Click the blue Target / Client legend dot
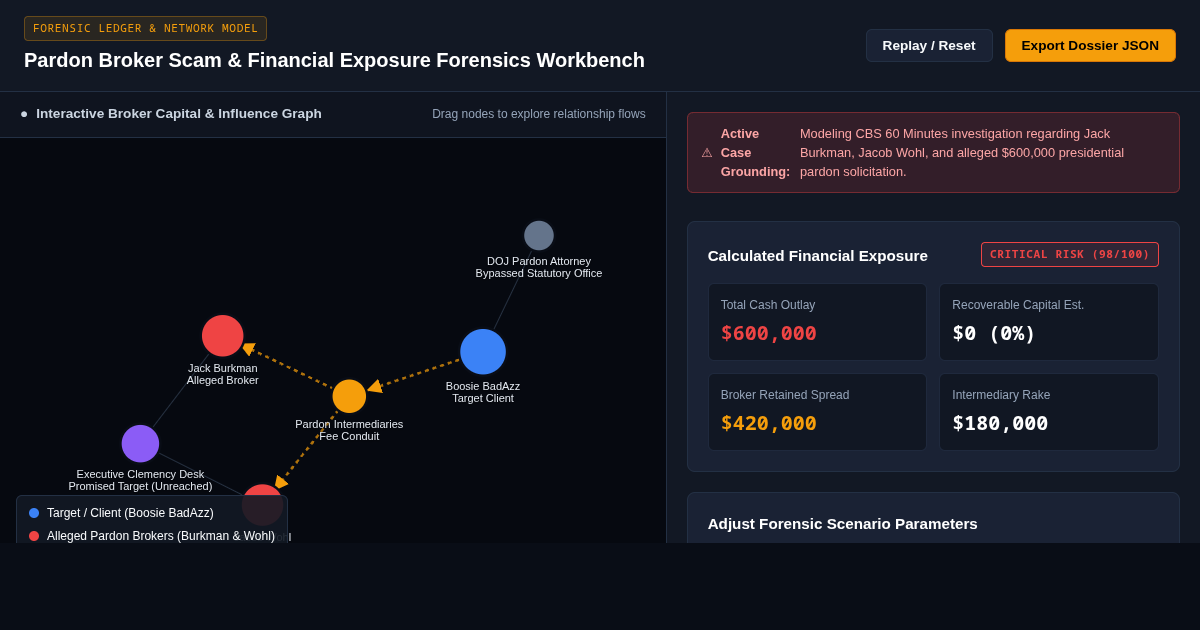The width and height of the screenshot is (1200, 630). (34, 513)
